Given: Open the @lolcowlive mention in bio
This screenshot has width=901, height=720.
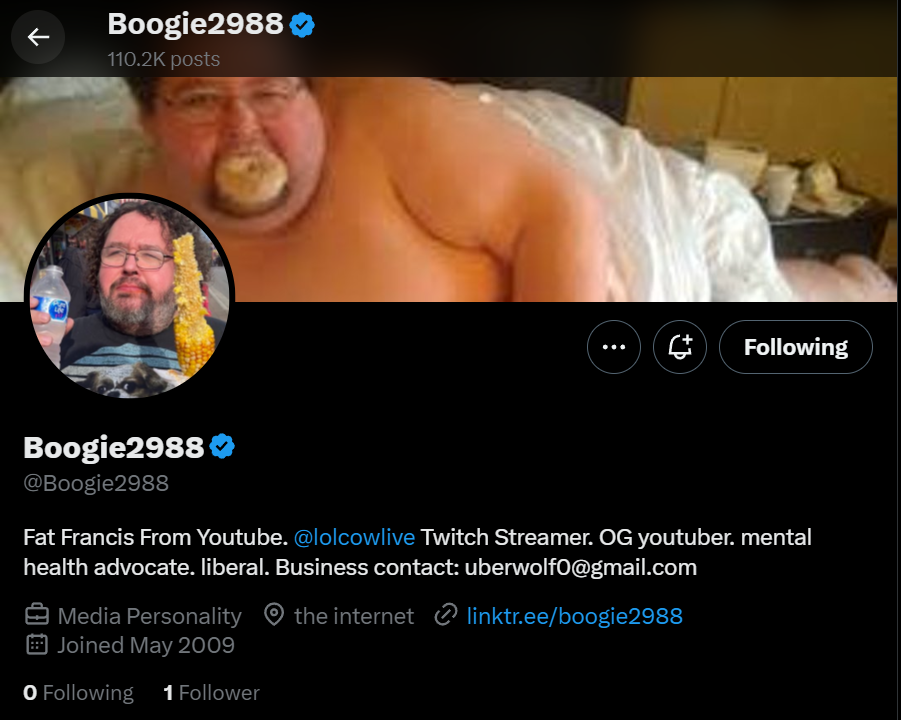Looking at the screenshot, I should point(354,537).
